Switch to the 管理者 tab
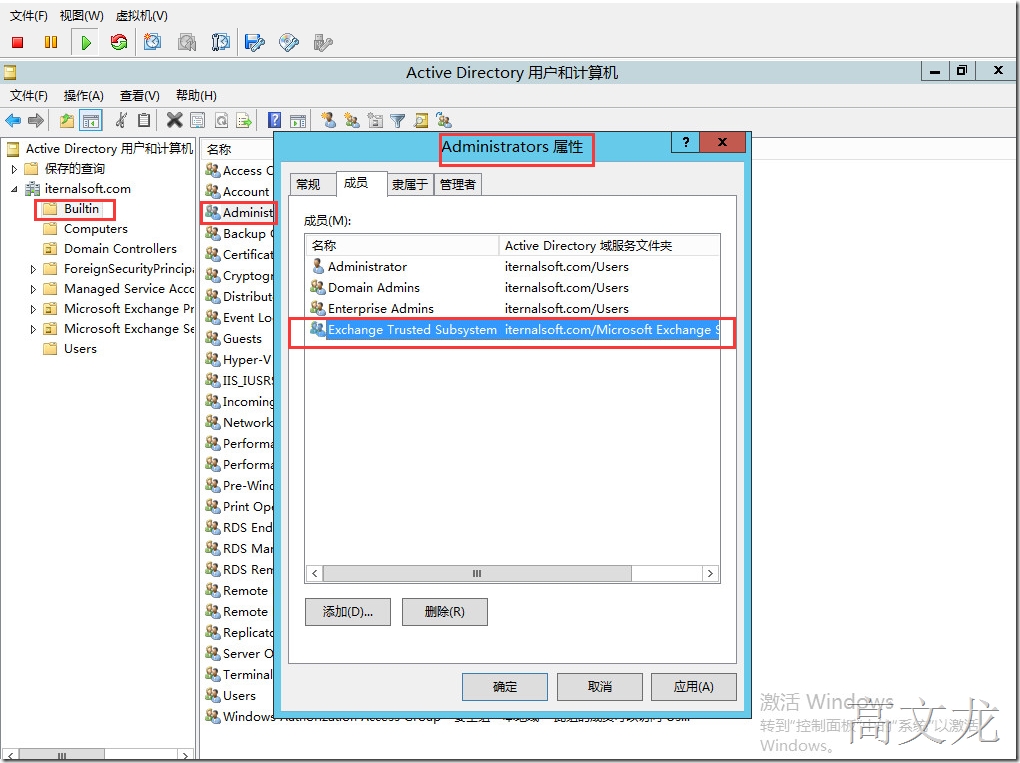1020x763 pixels. pyautogui.click(x=458, y=185)
